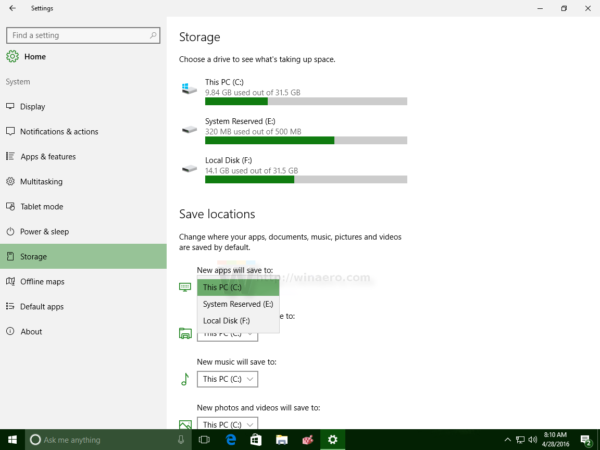Select This PC (C:) in dropdown list
This screenshot has width=600, height=450.
[238, 287]
